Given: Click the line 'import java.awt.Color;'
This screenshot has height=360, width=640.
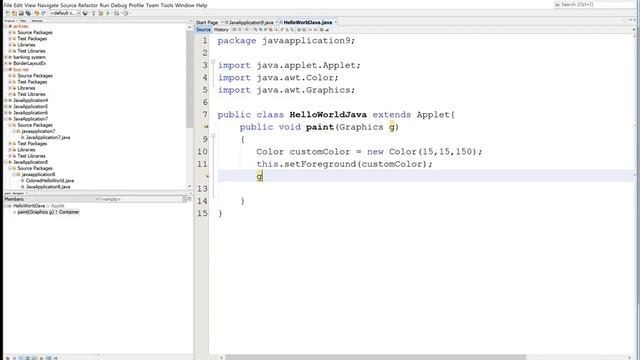Looking at the screenshot, I should (x=278, y=78).
